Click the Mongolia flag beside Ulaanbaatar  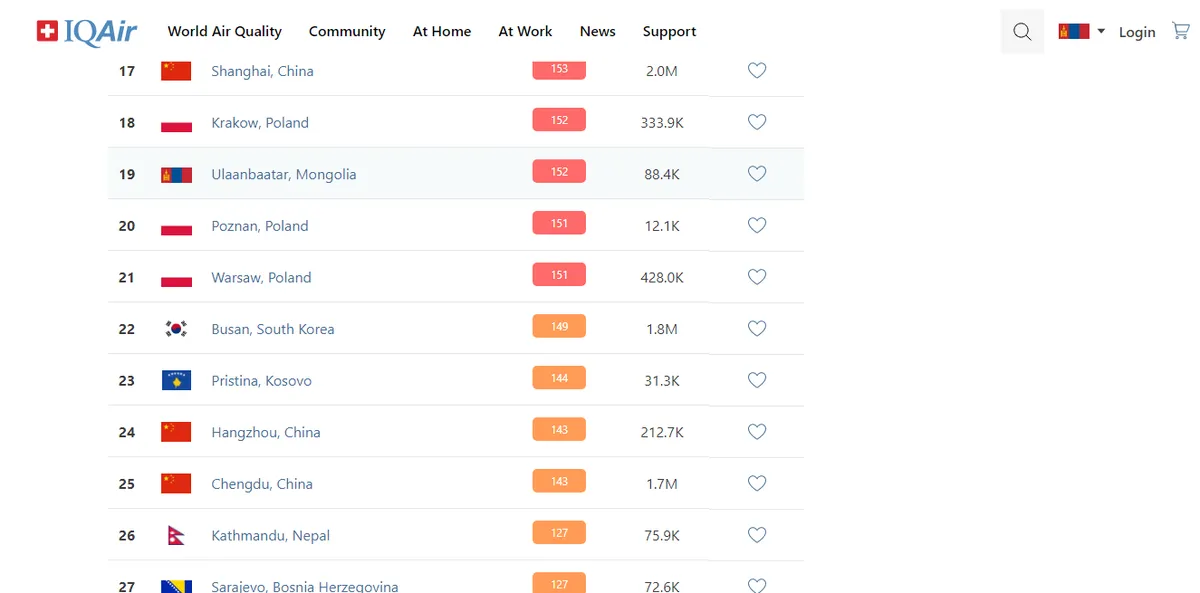coord(176,174)
